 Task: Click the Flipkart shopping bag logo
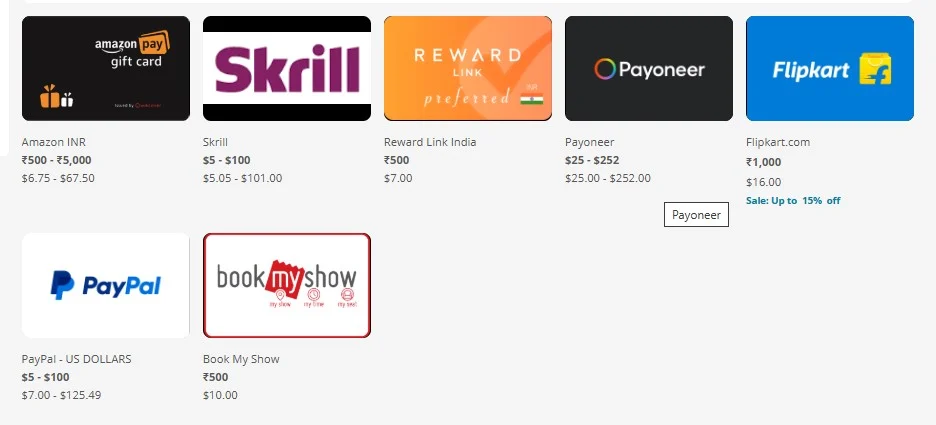pyautogui.click(x=875, y=69)
